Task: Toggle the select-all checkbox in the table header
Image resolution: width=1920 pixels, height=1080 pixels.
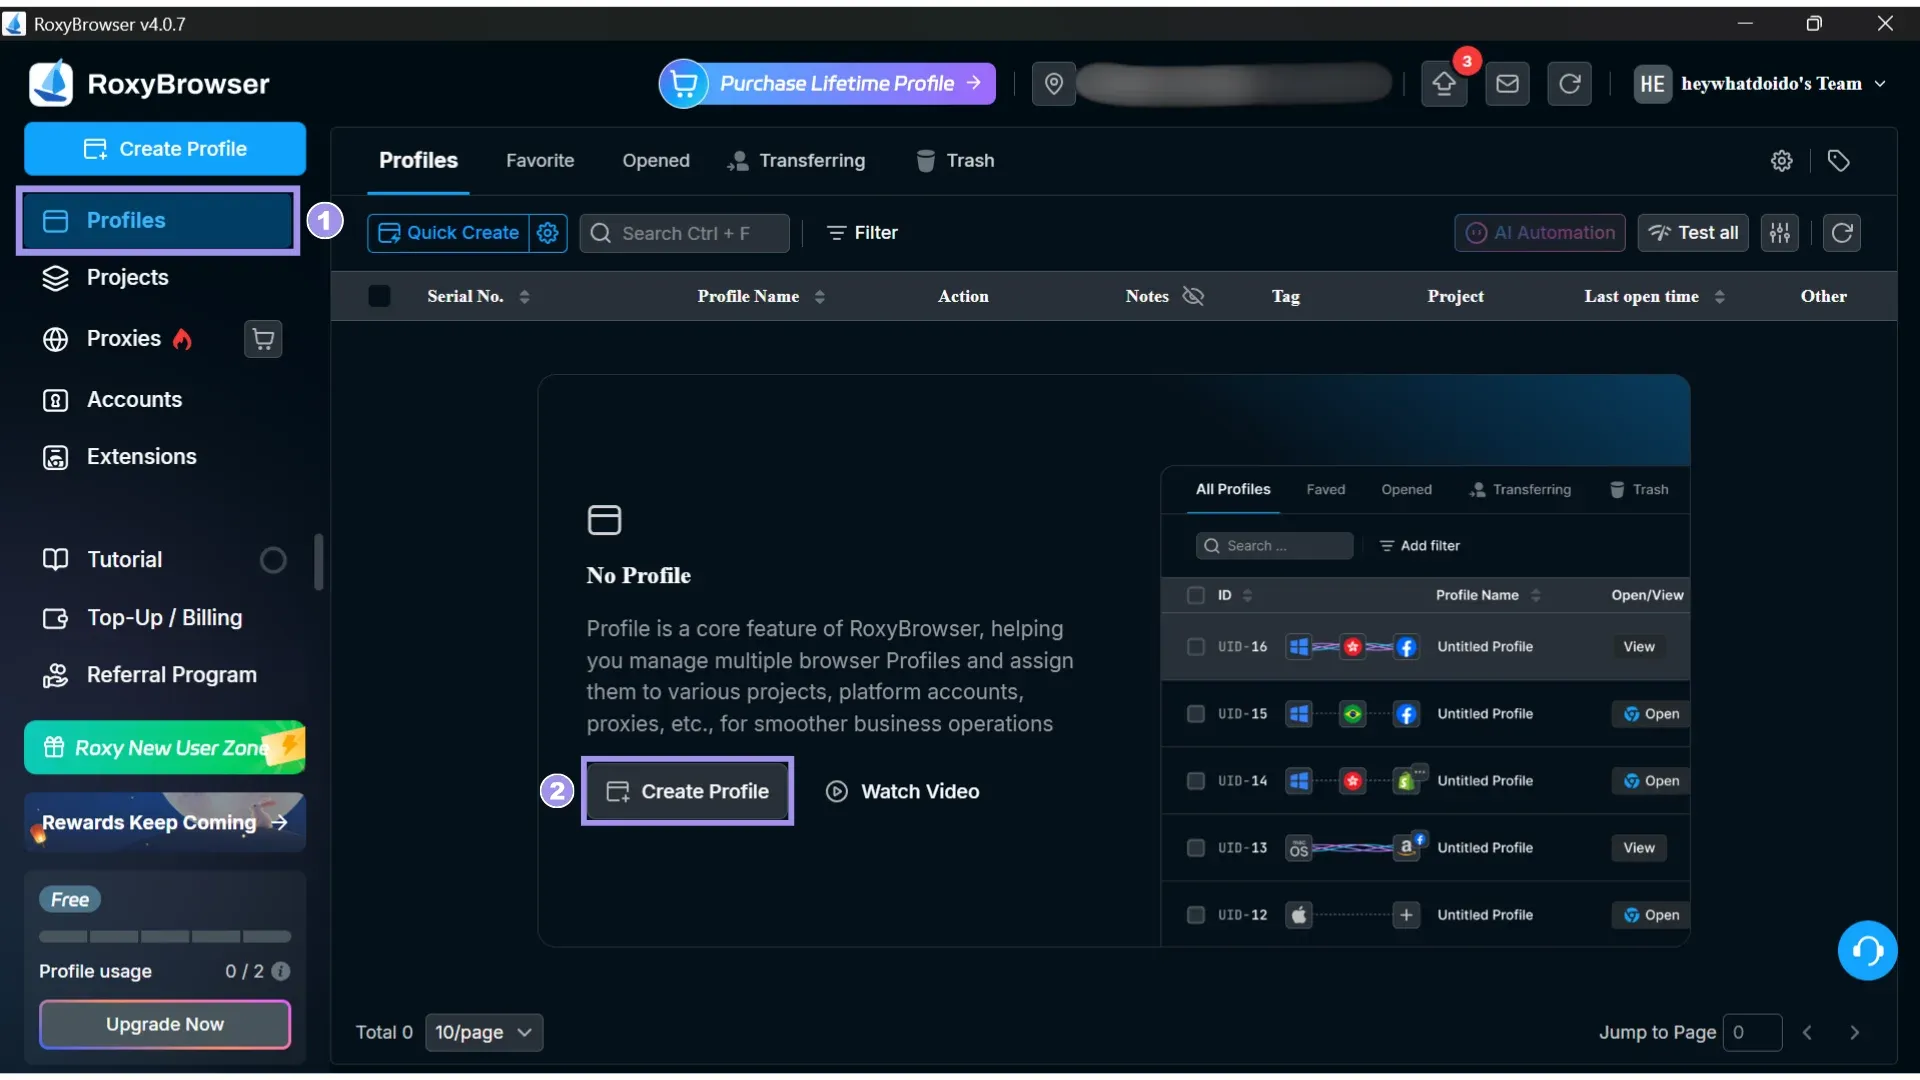Action: pyautogui.click(x=379, y=296)
